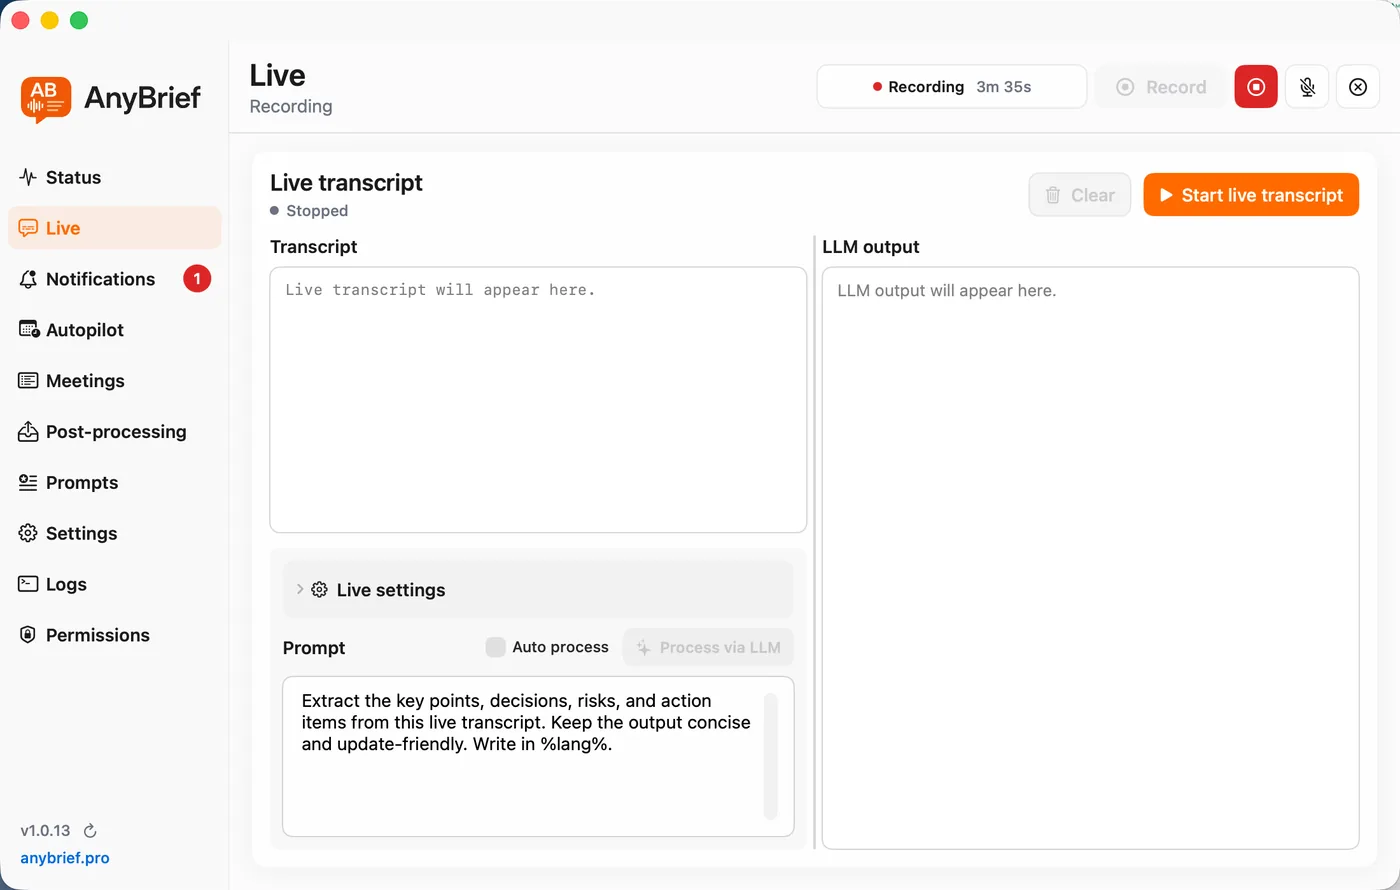Click the Status pulse icon

28,177
